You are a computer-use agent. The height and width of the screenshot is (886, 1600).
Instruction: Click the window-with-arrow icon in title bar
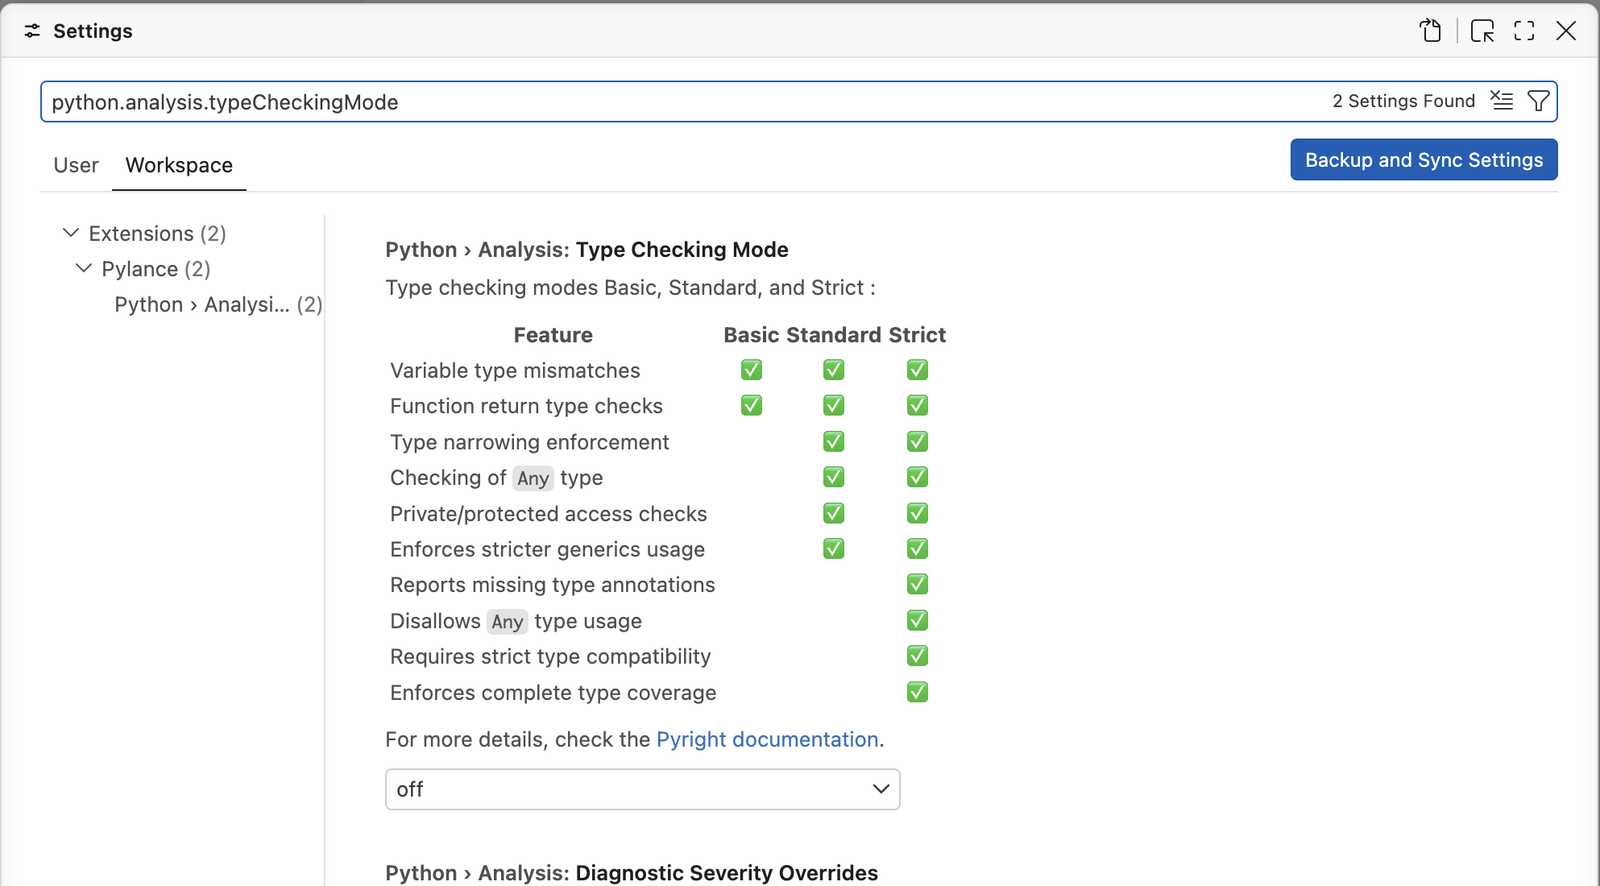click(1483, 31)
